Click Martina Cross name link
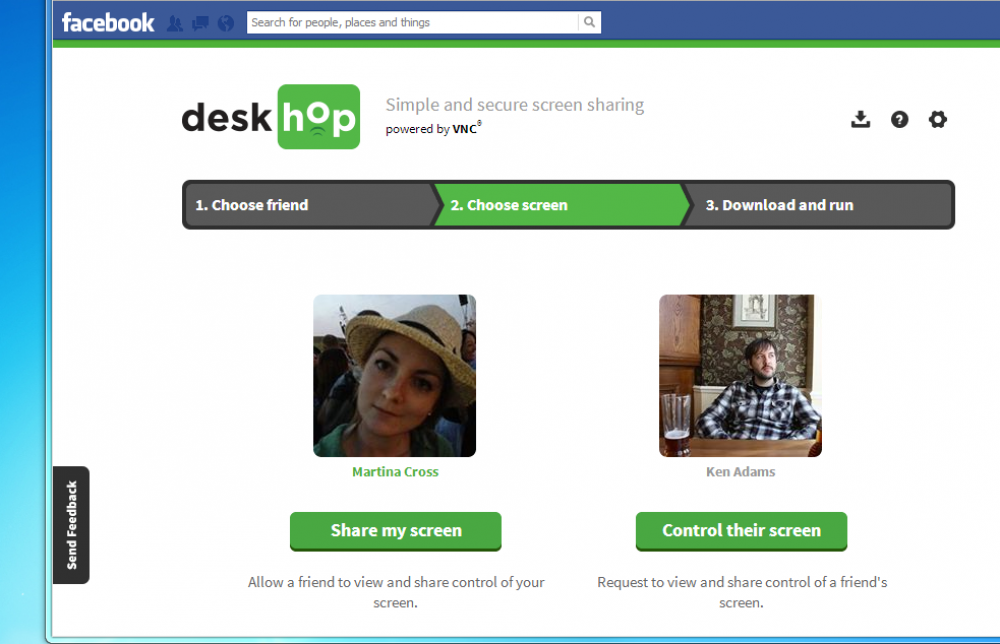 coord(395,472)
